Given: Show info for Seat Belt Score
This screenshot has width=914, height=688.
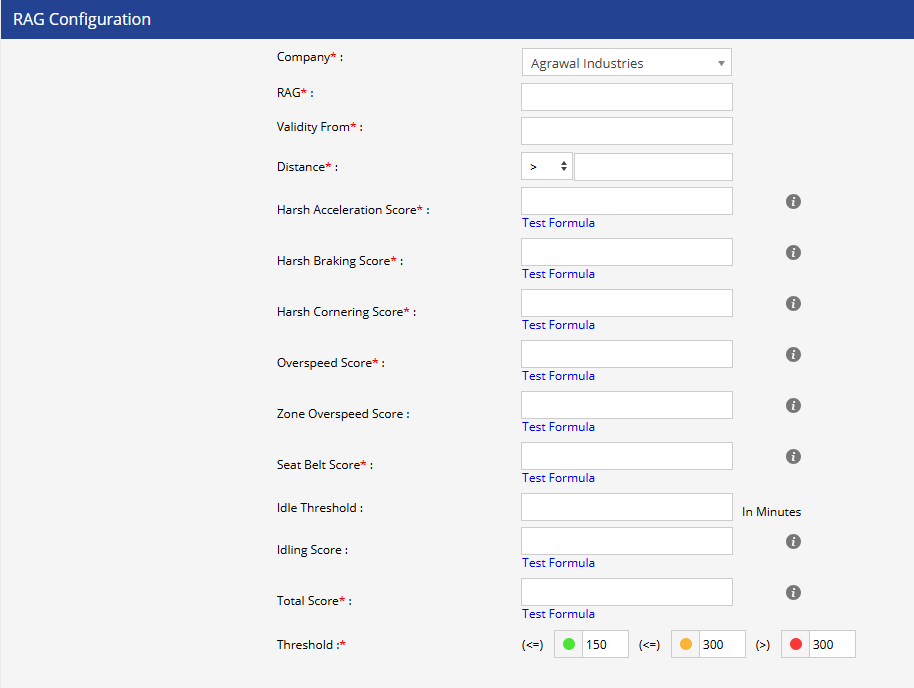Looking at the screenshot, I should 793,457.
